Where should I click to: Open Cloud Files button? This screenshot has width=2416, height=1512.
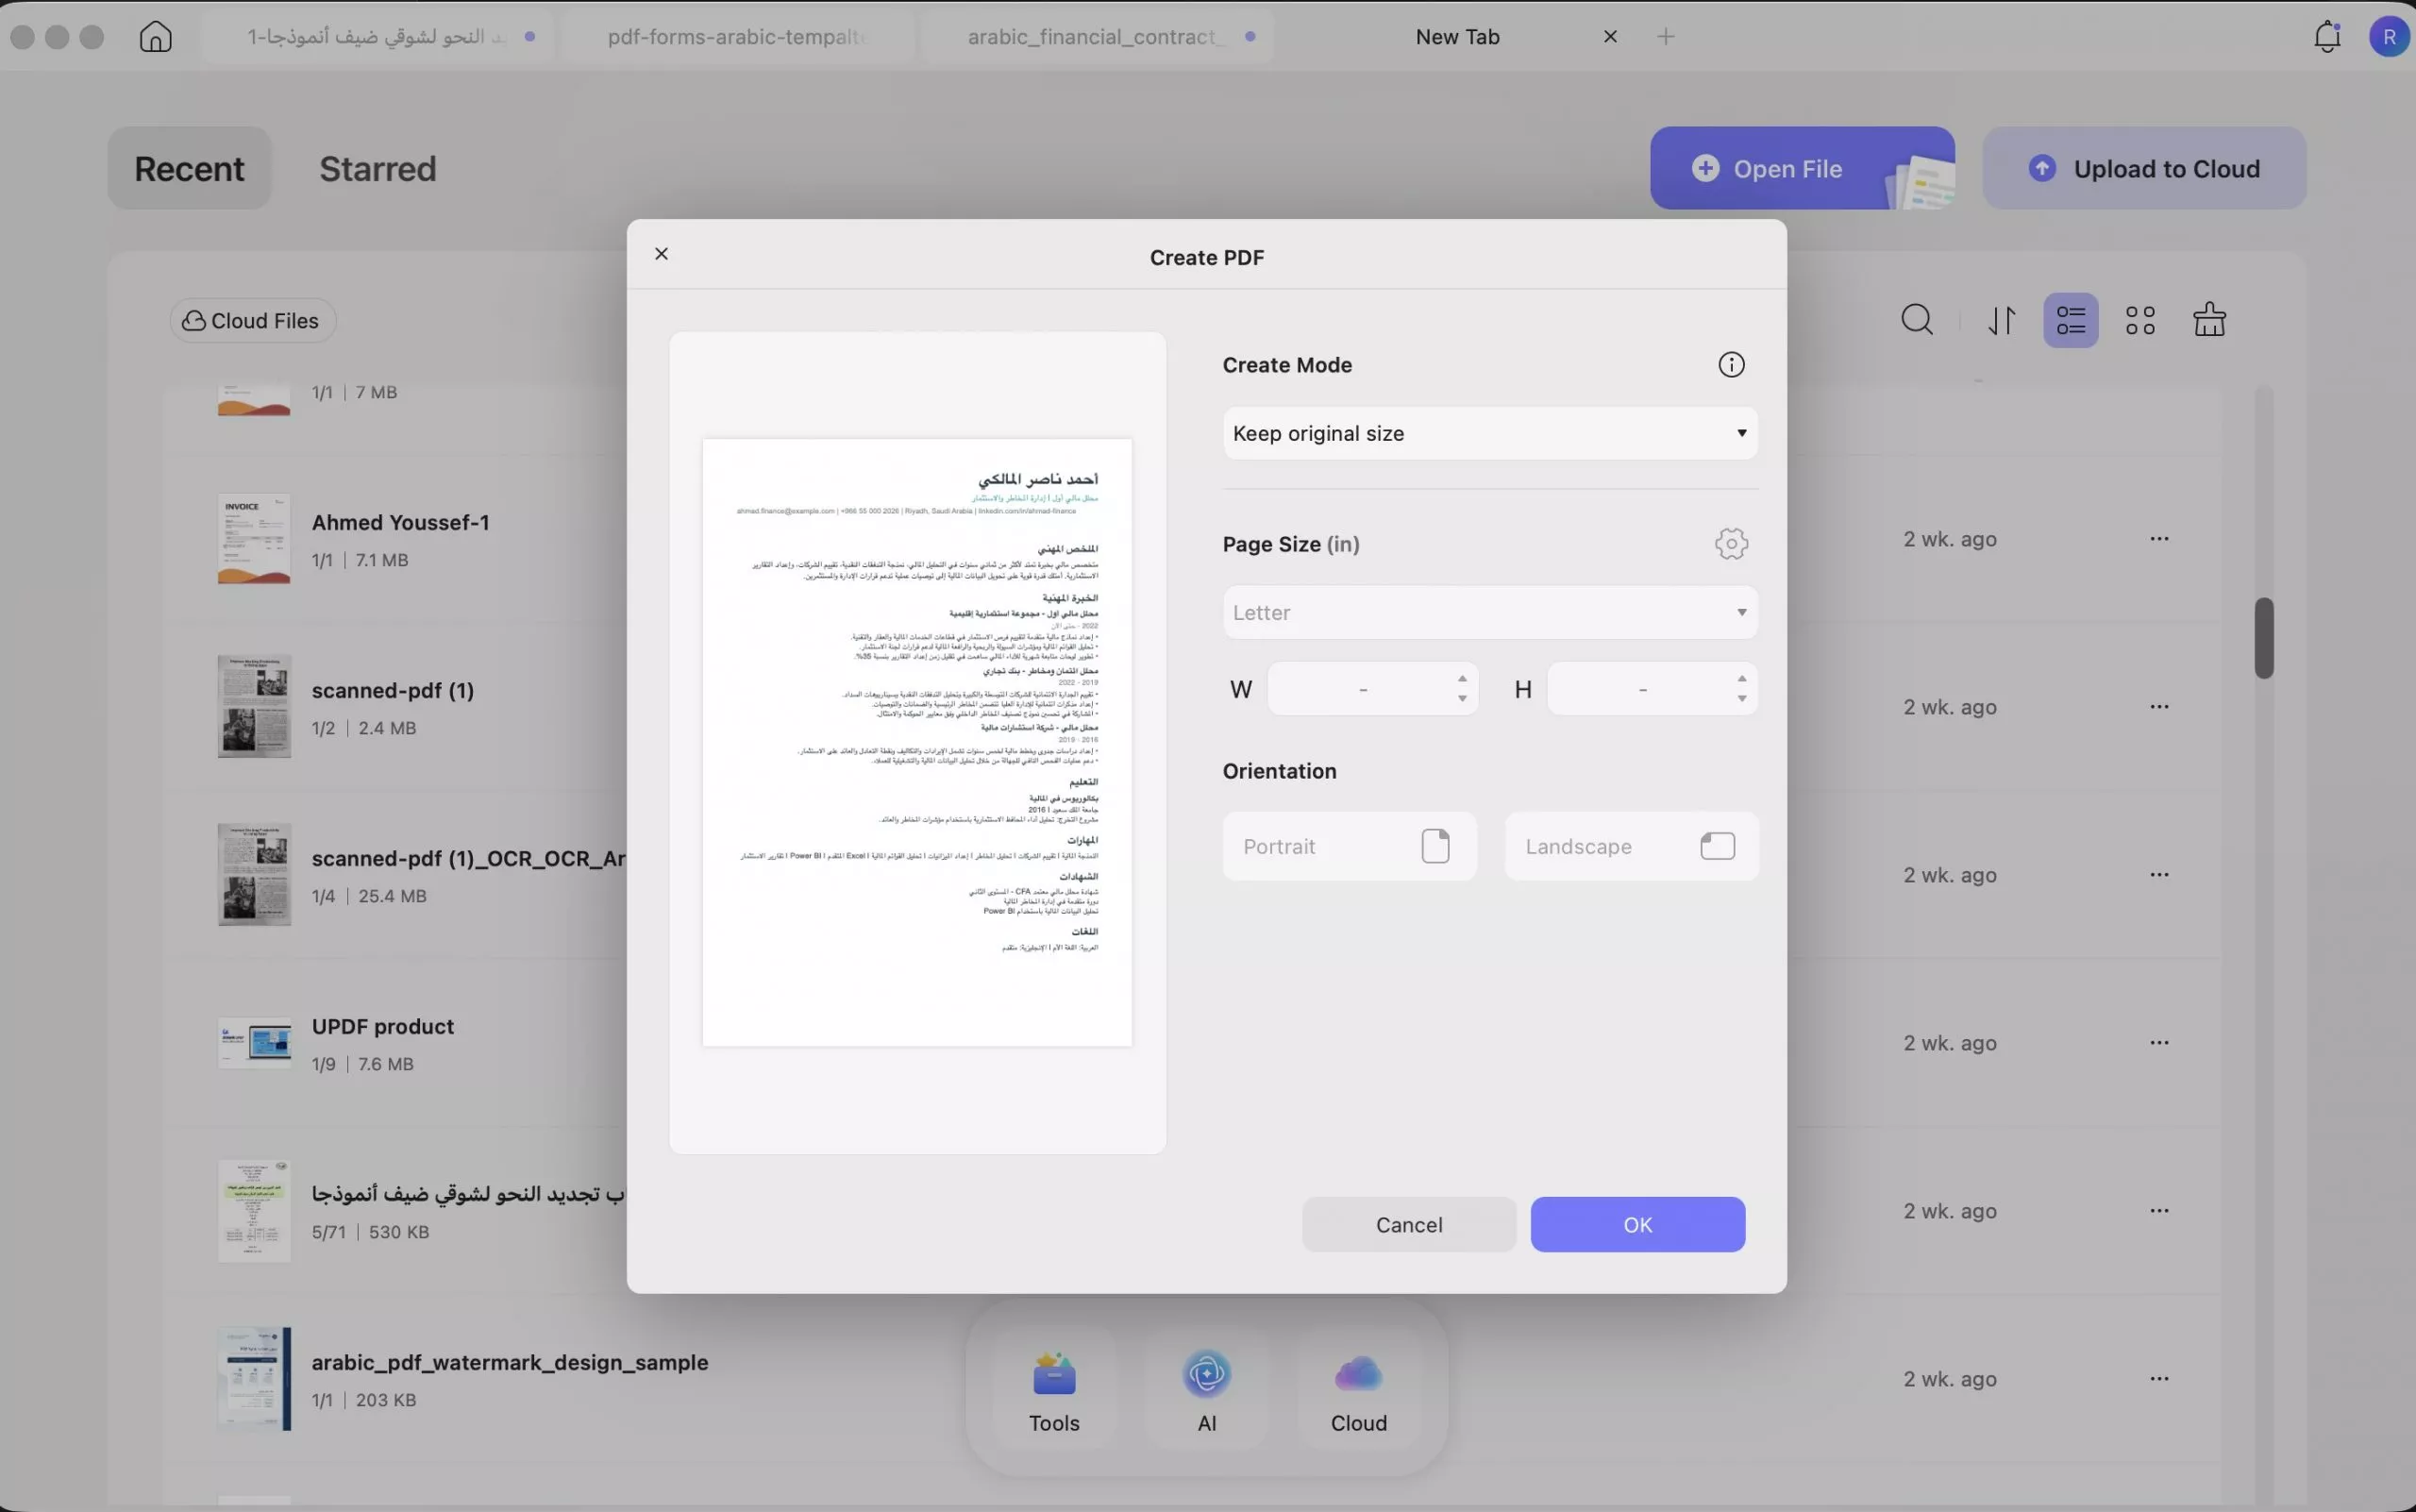click(252, 320)
